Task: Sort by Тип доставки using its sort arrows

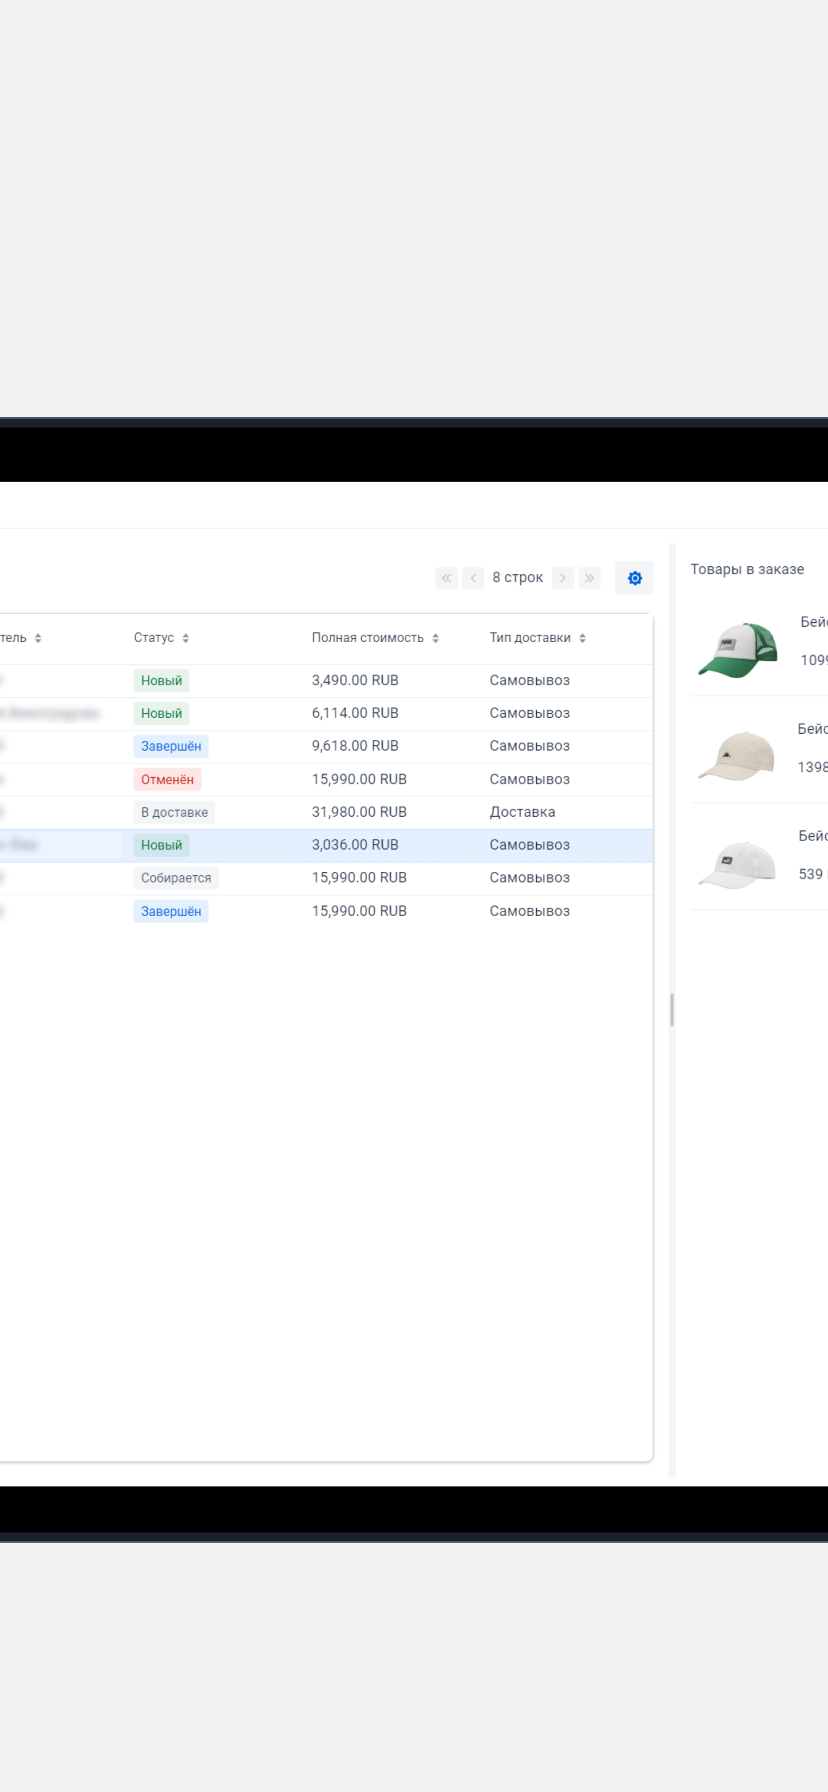Action: (583, 638)
